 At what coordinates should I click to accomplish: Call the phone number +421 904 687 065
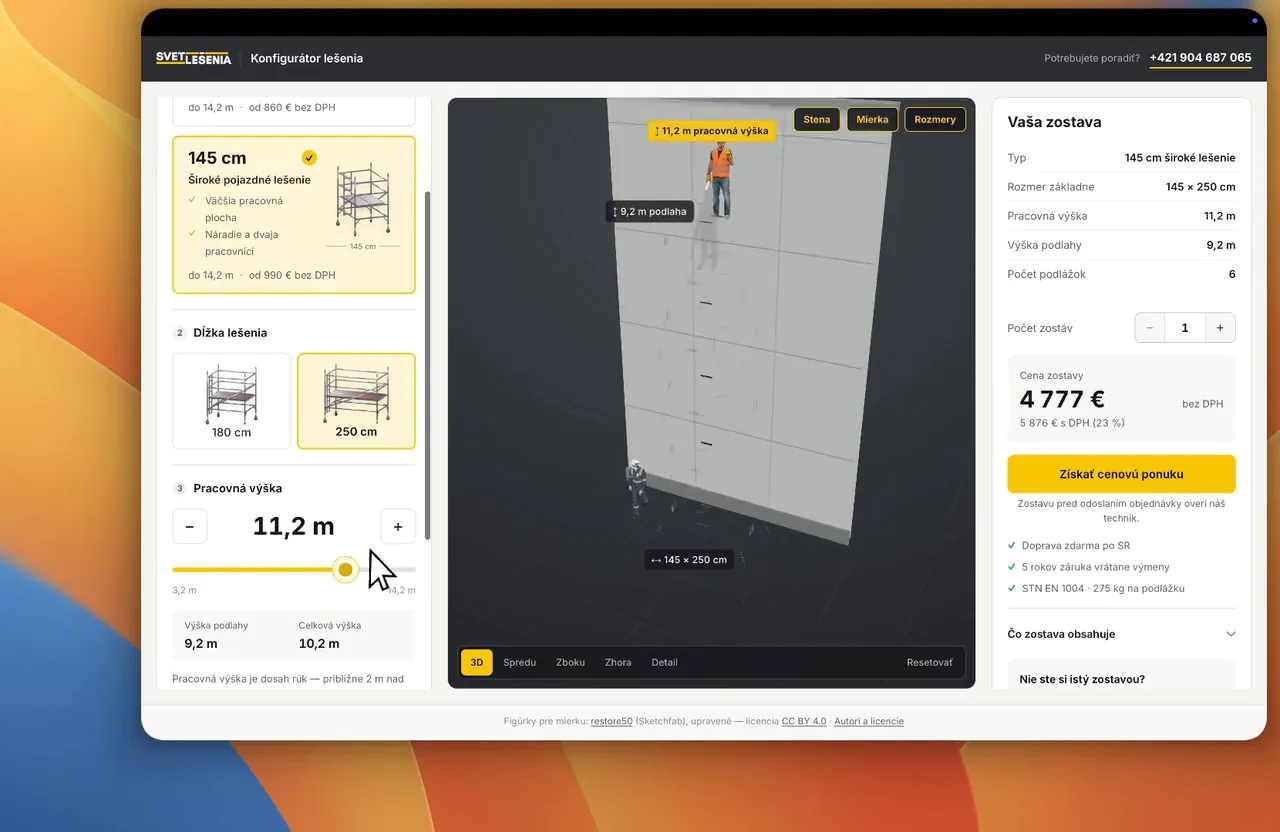(1200, 58)
